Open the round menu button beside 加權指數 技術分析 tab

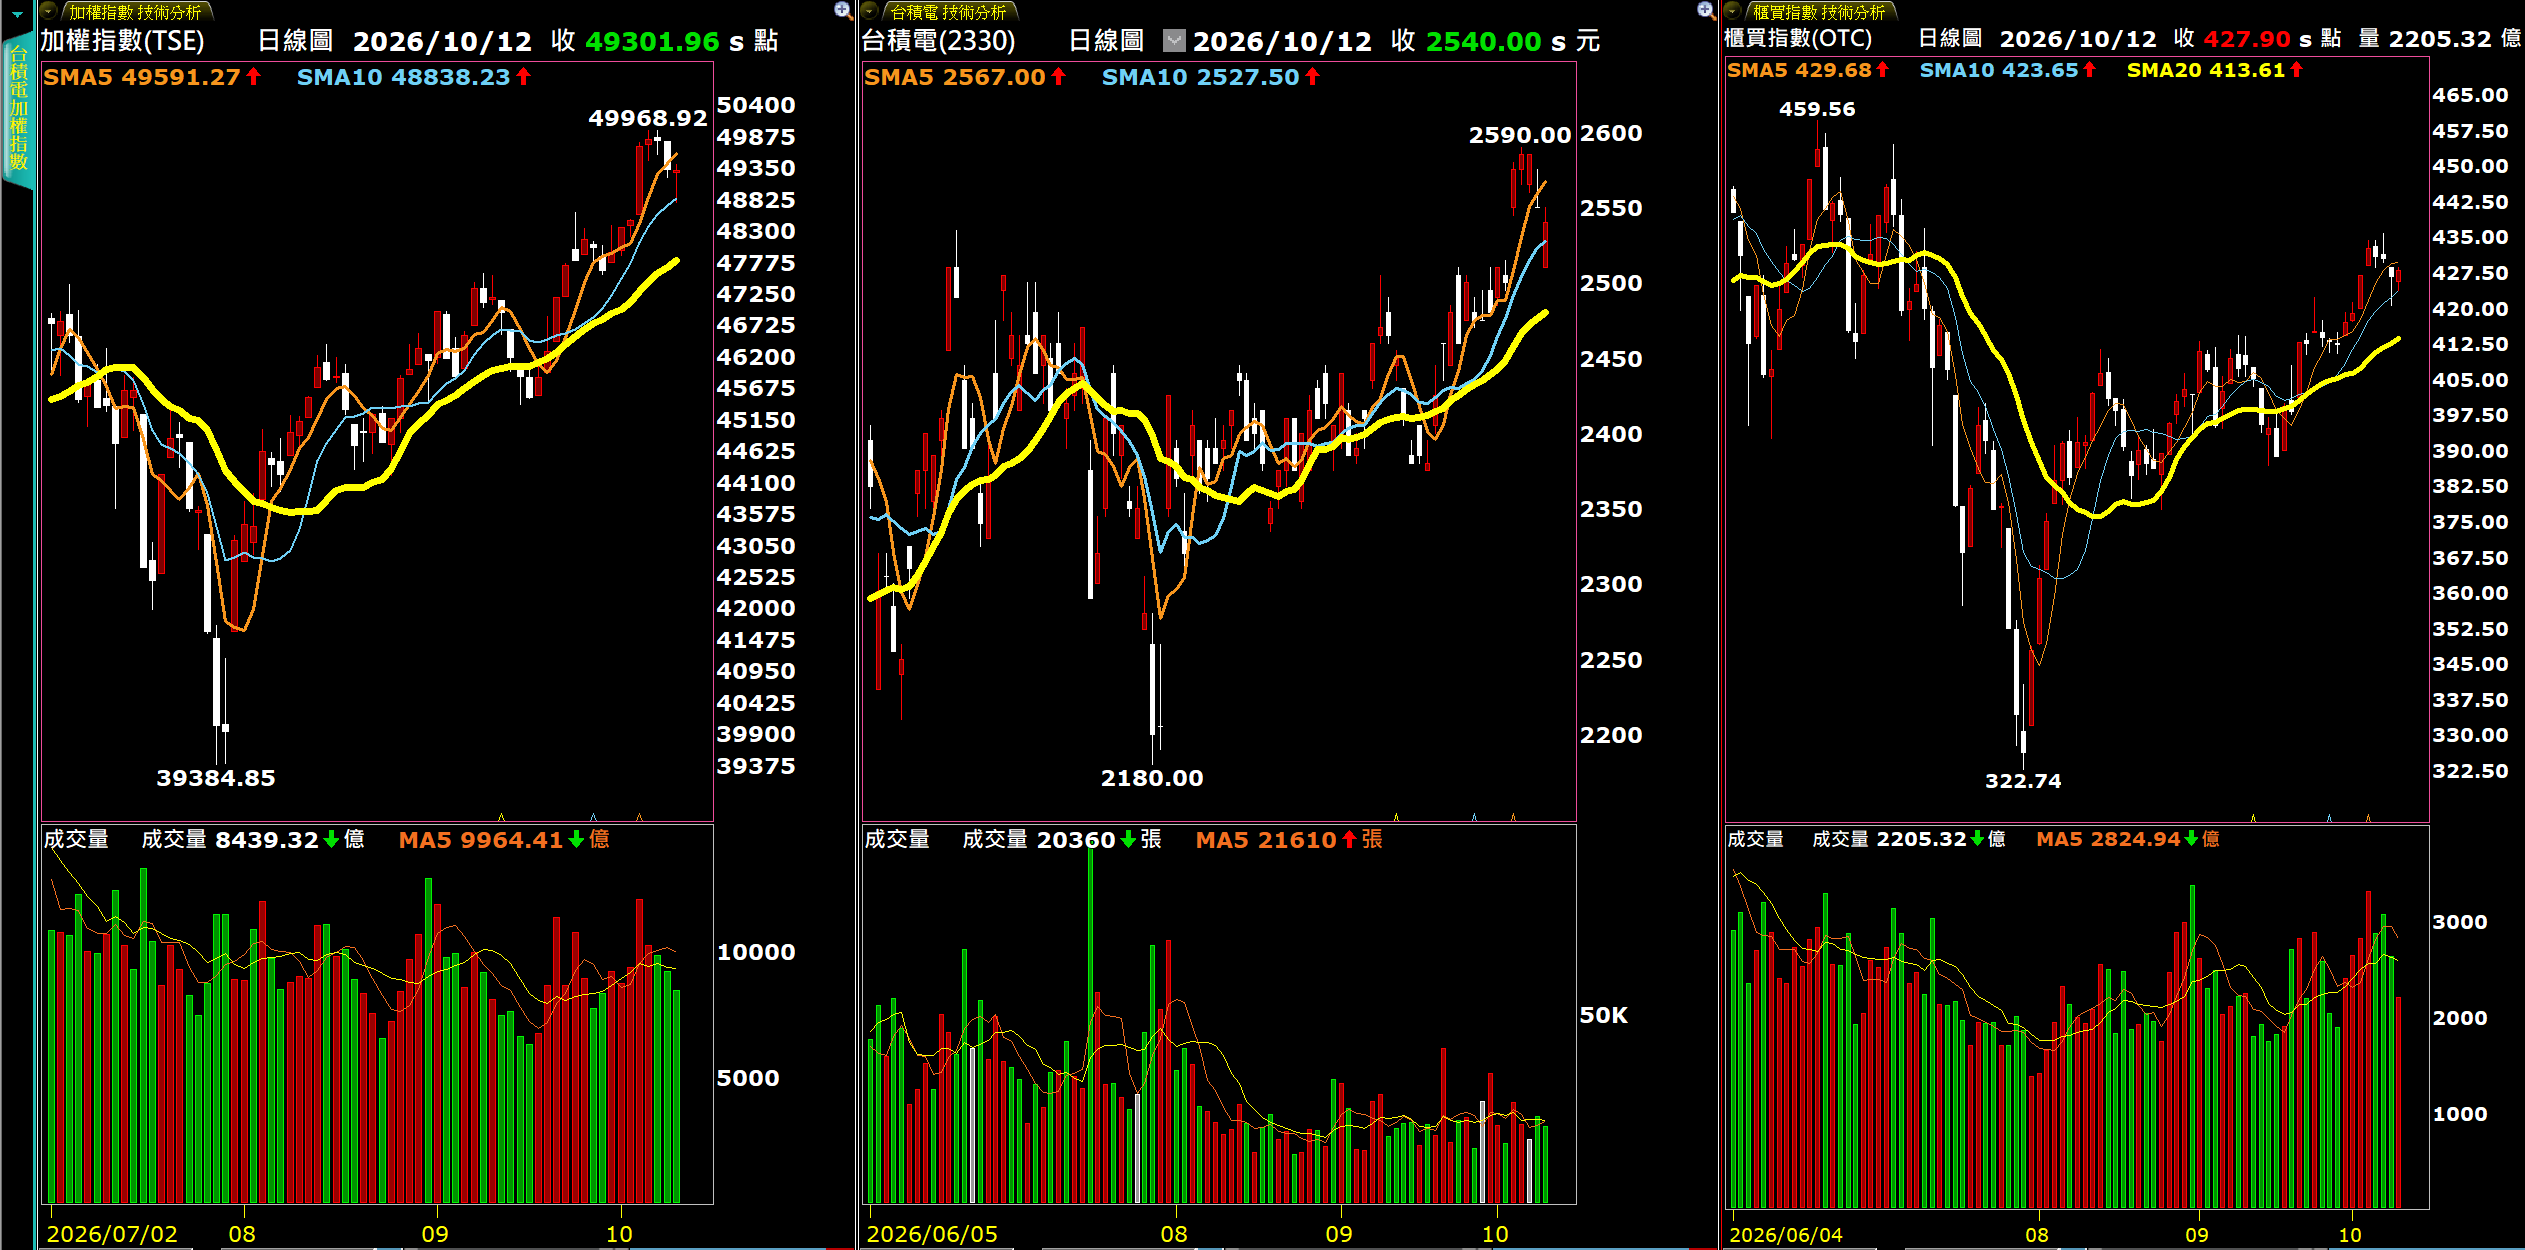(49, 11)
